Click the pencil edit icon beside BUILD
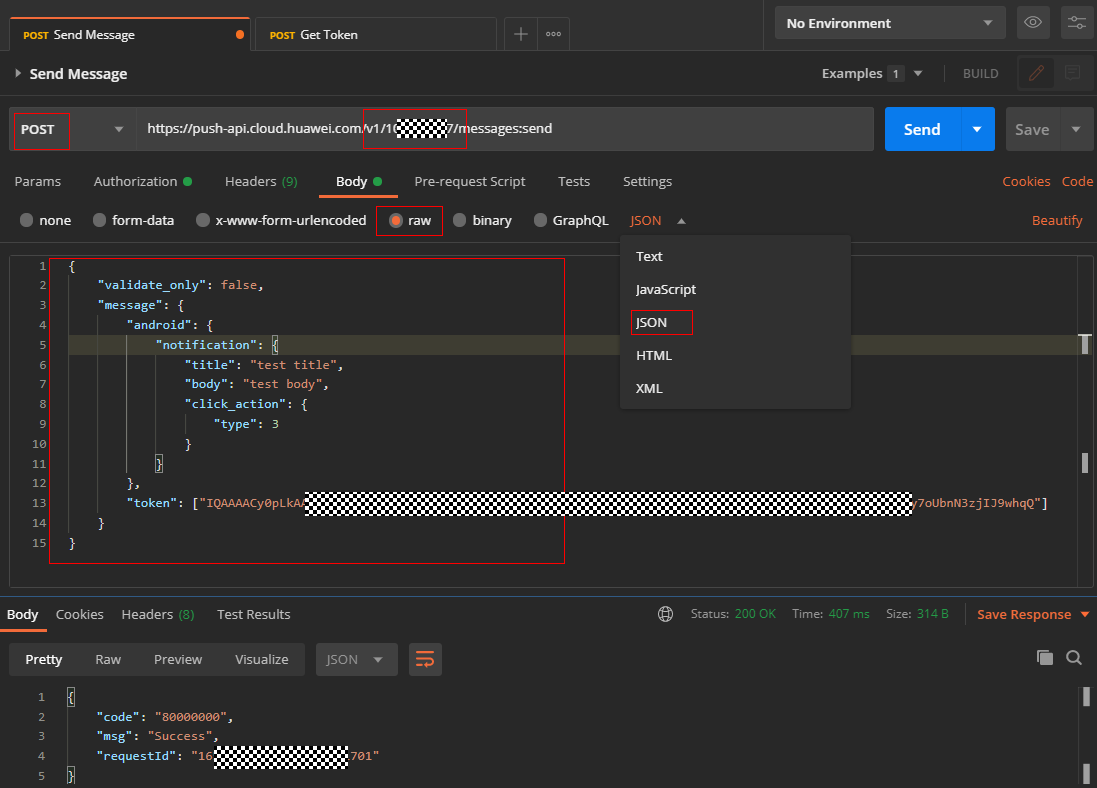 pyautogui.click(x=1036, y=73)
